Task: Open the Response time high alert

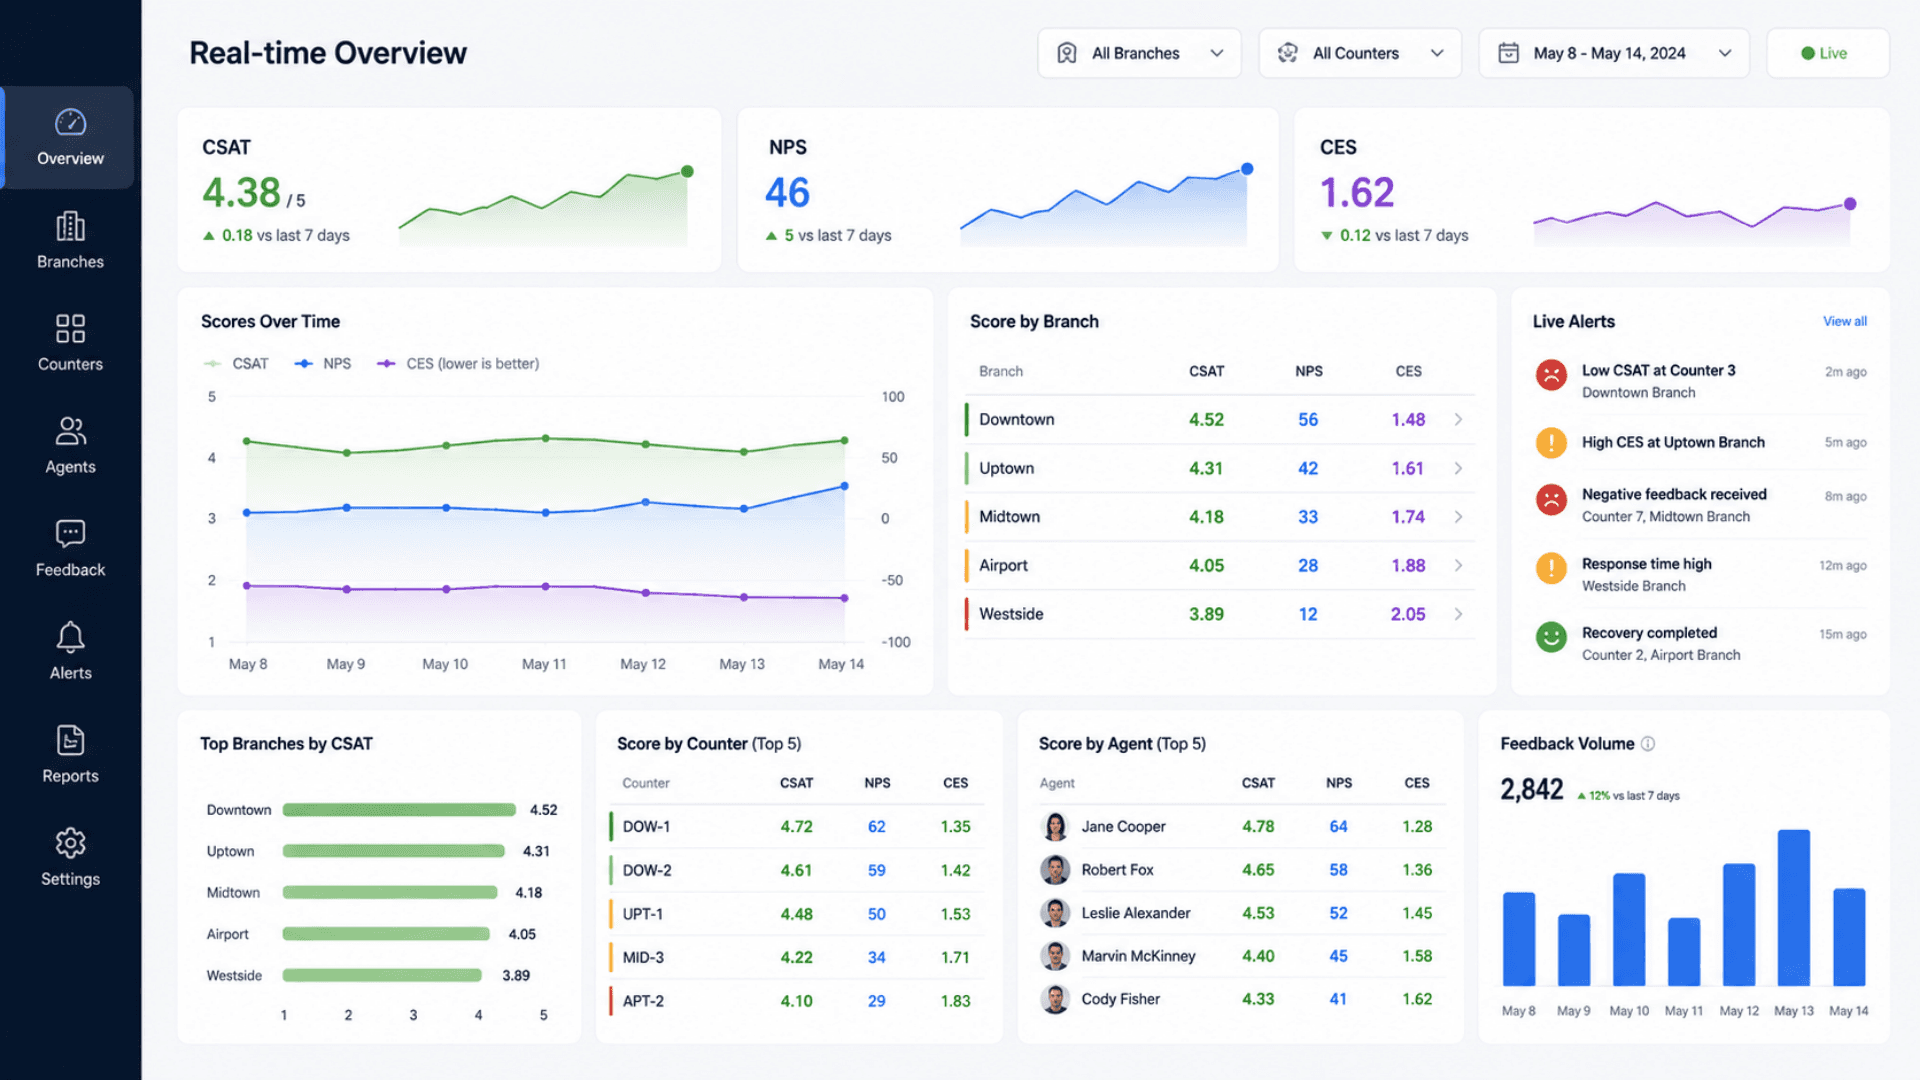Action: click(1700, 575)
